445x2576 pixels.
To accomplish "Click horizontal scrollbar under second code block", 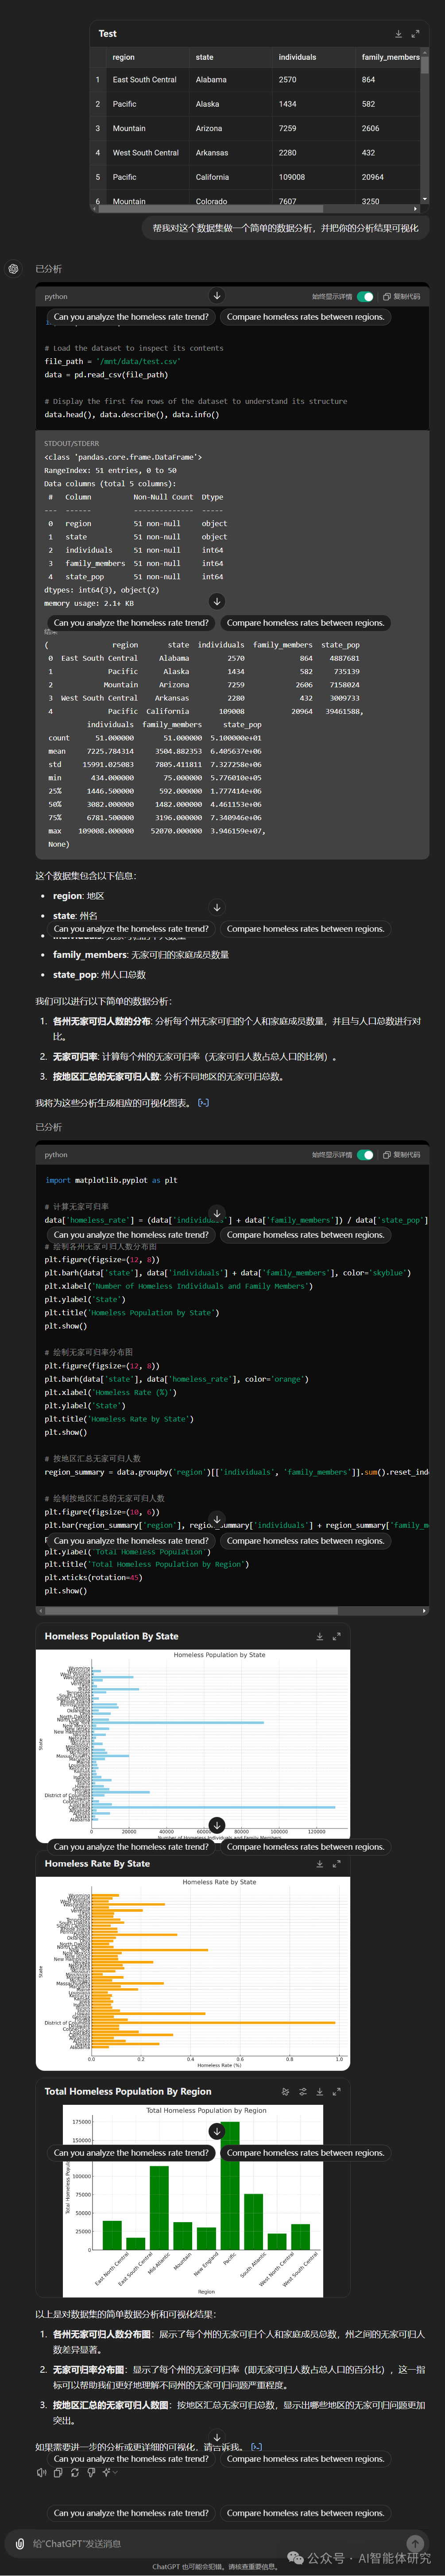I will click(x=230, y=1611).
